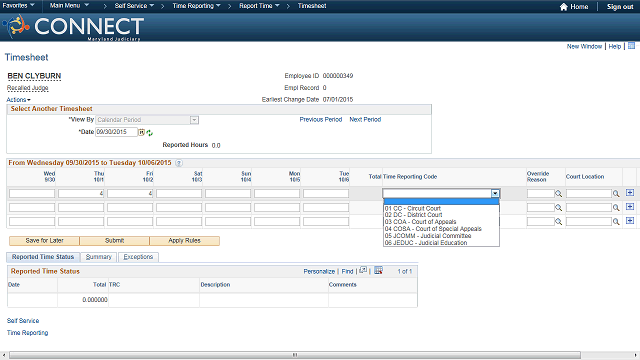Click the Find link in status grid

(x=347, y=271)
